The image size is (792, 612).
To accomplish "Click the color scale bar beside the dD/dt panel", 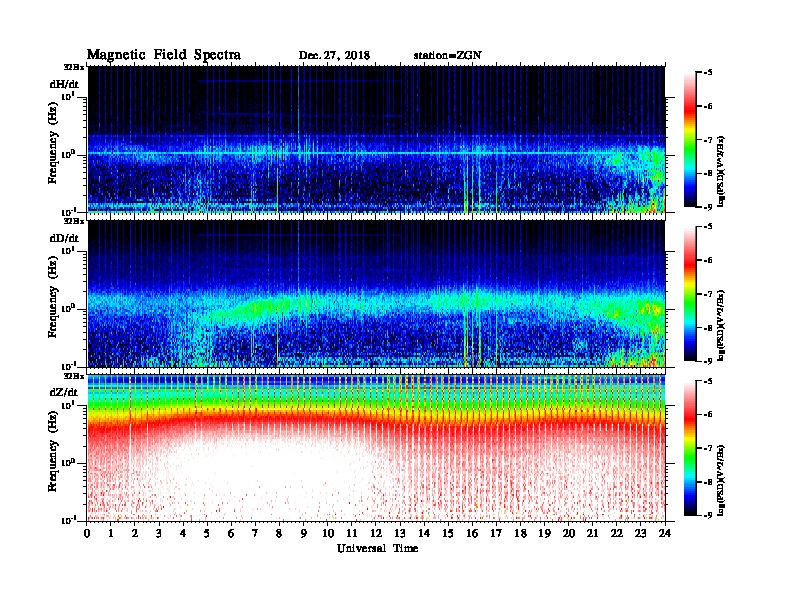I will point(690,293).
